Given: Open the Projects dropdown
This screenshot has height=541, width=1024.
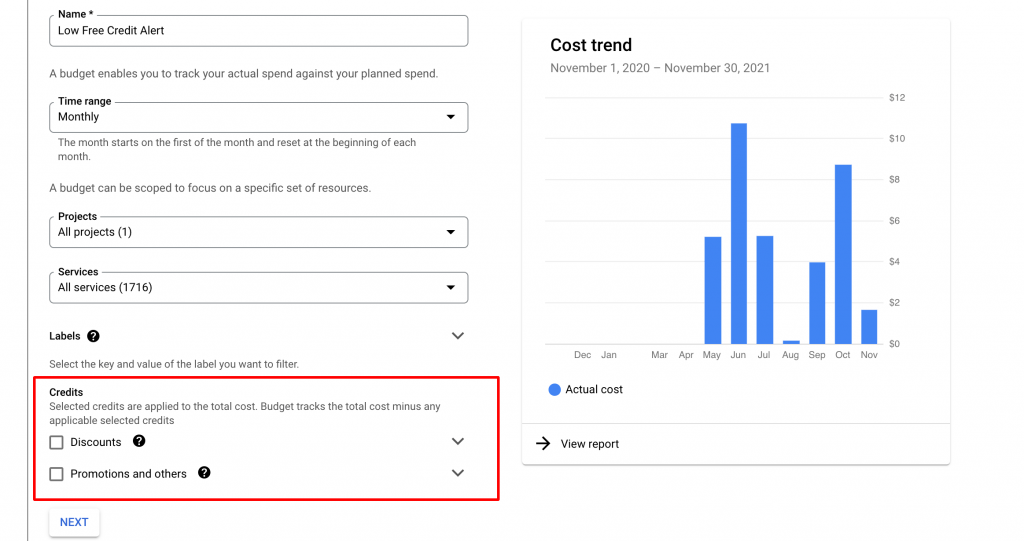Looking at the screenshot, I should (259, 232).
